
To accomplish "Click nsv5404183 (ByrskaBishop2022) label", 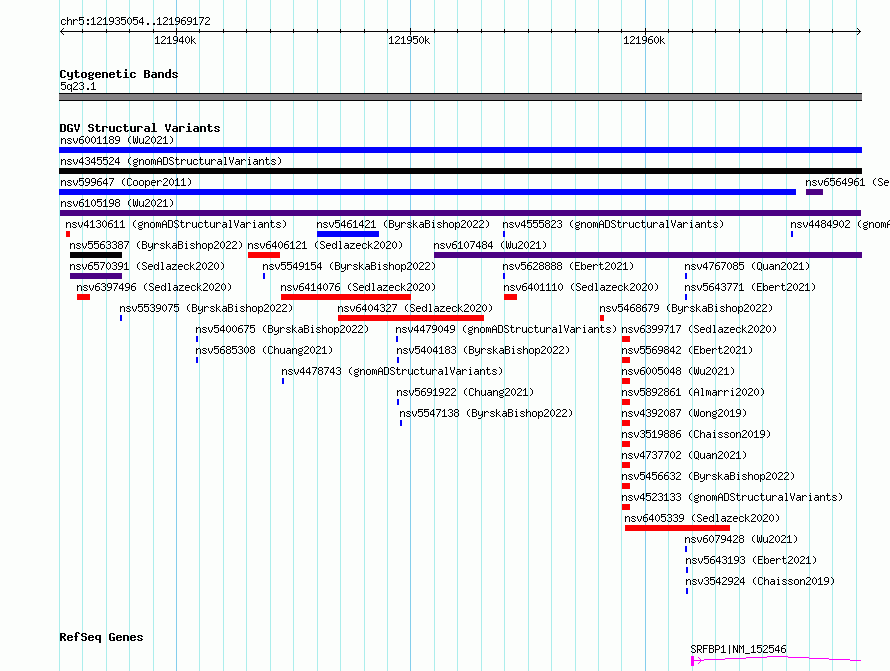I will (x=483, y=350).
